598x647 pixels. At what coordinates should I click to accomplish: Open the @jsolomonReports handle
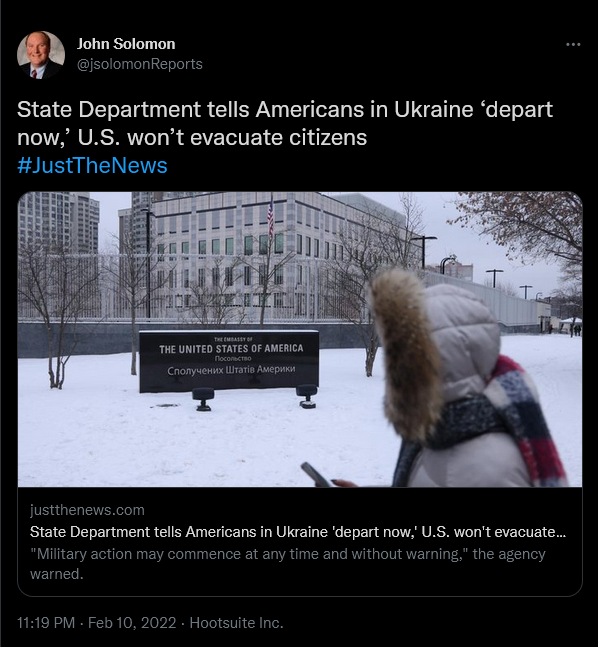(x=139, y=64)
